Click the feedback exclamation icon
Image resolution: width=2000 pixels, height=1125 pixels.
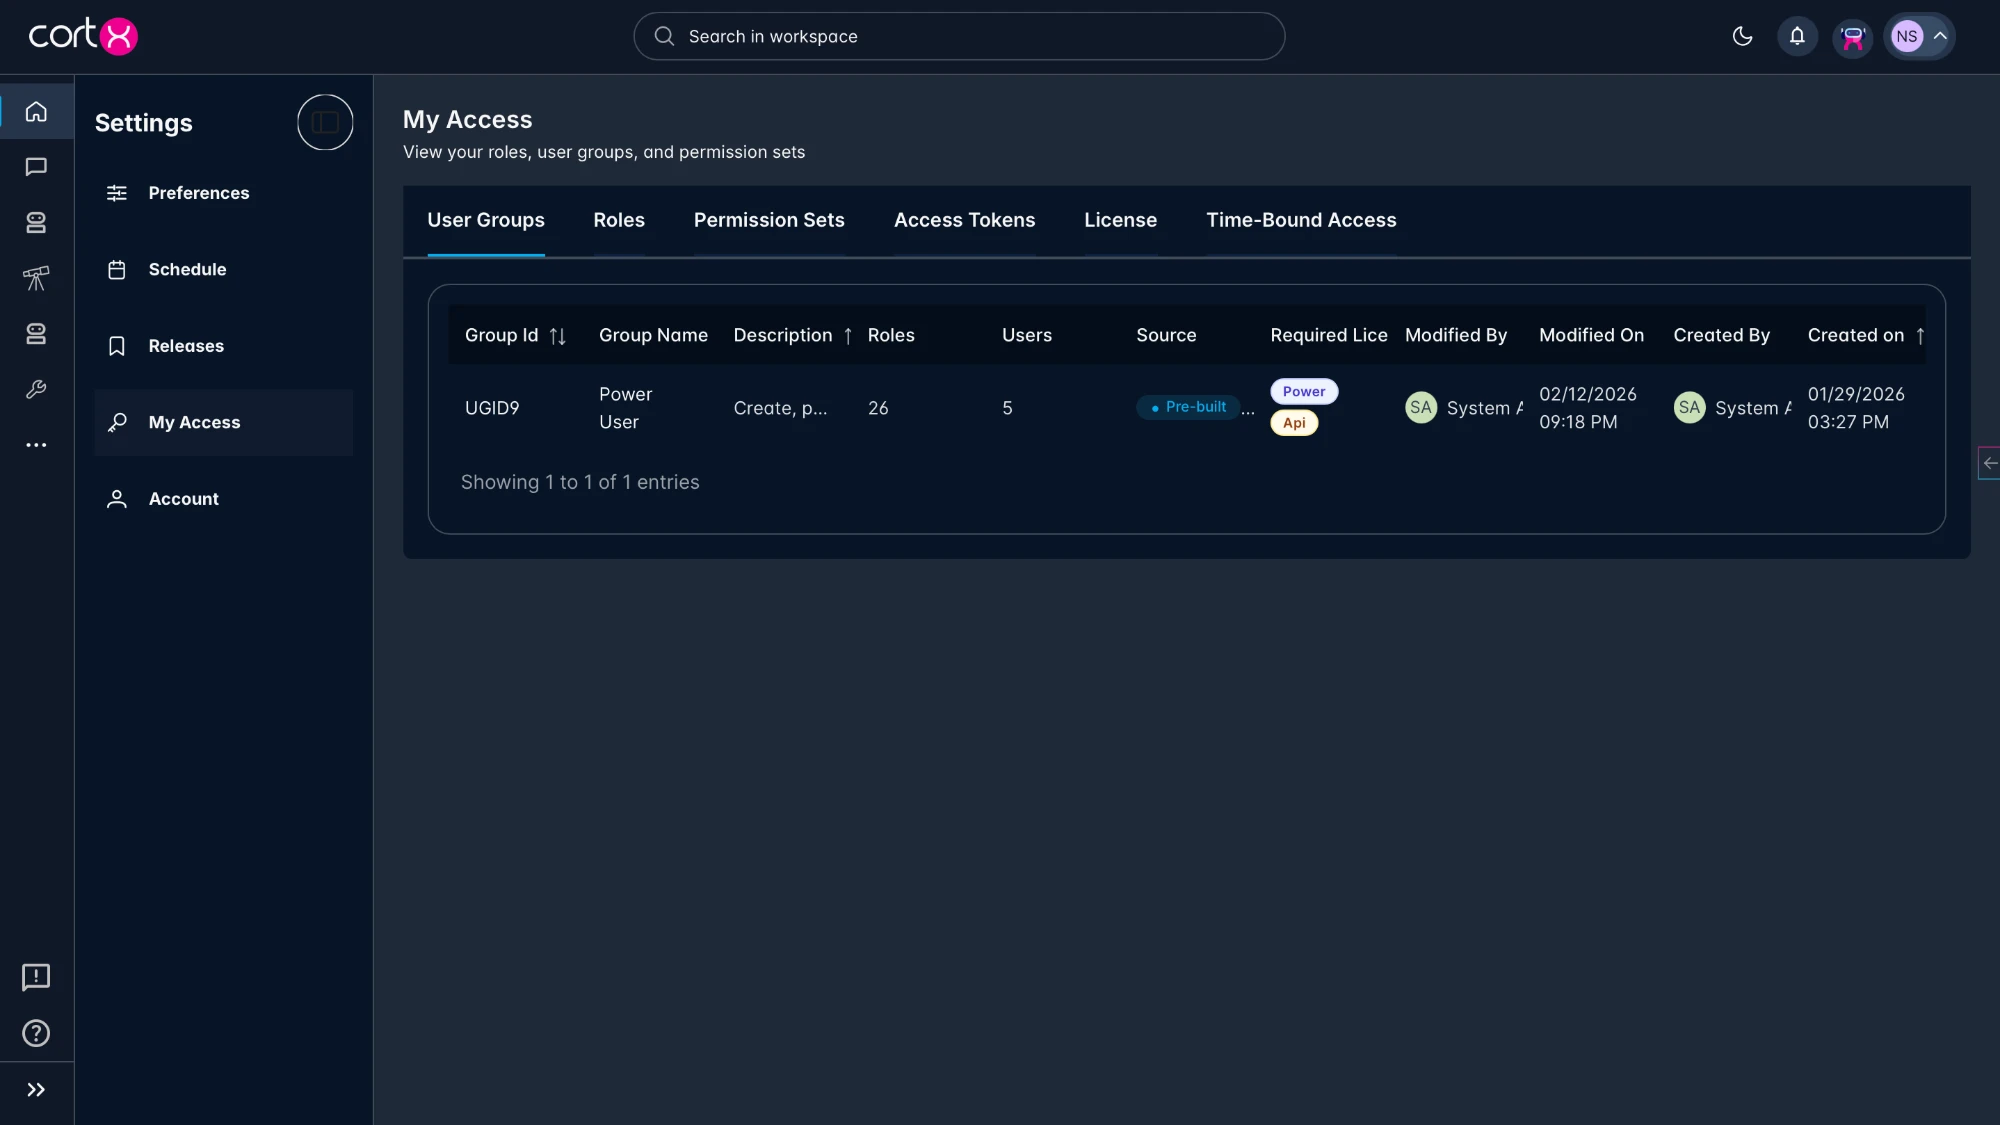click(x=36, y=977)
